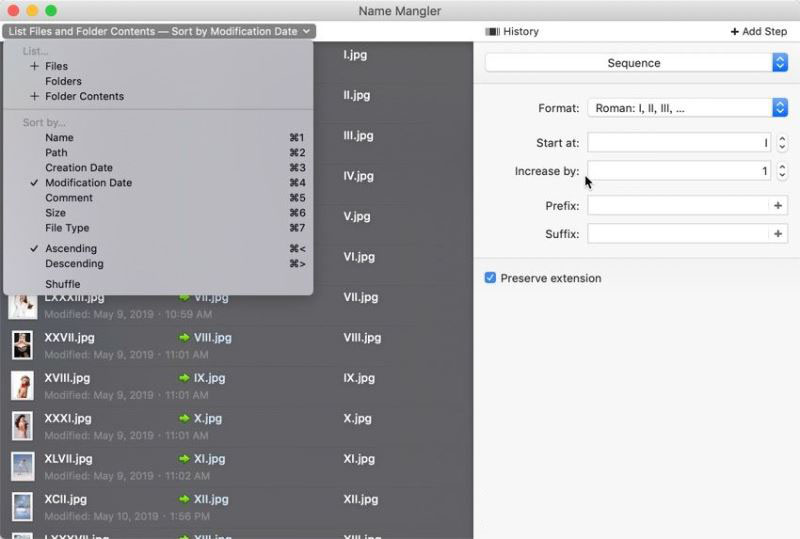Choose Shuffle in the sort menu
Viewport: 800px width, 539px height.
click(158, 284)
